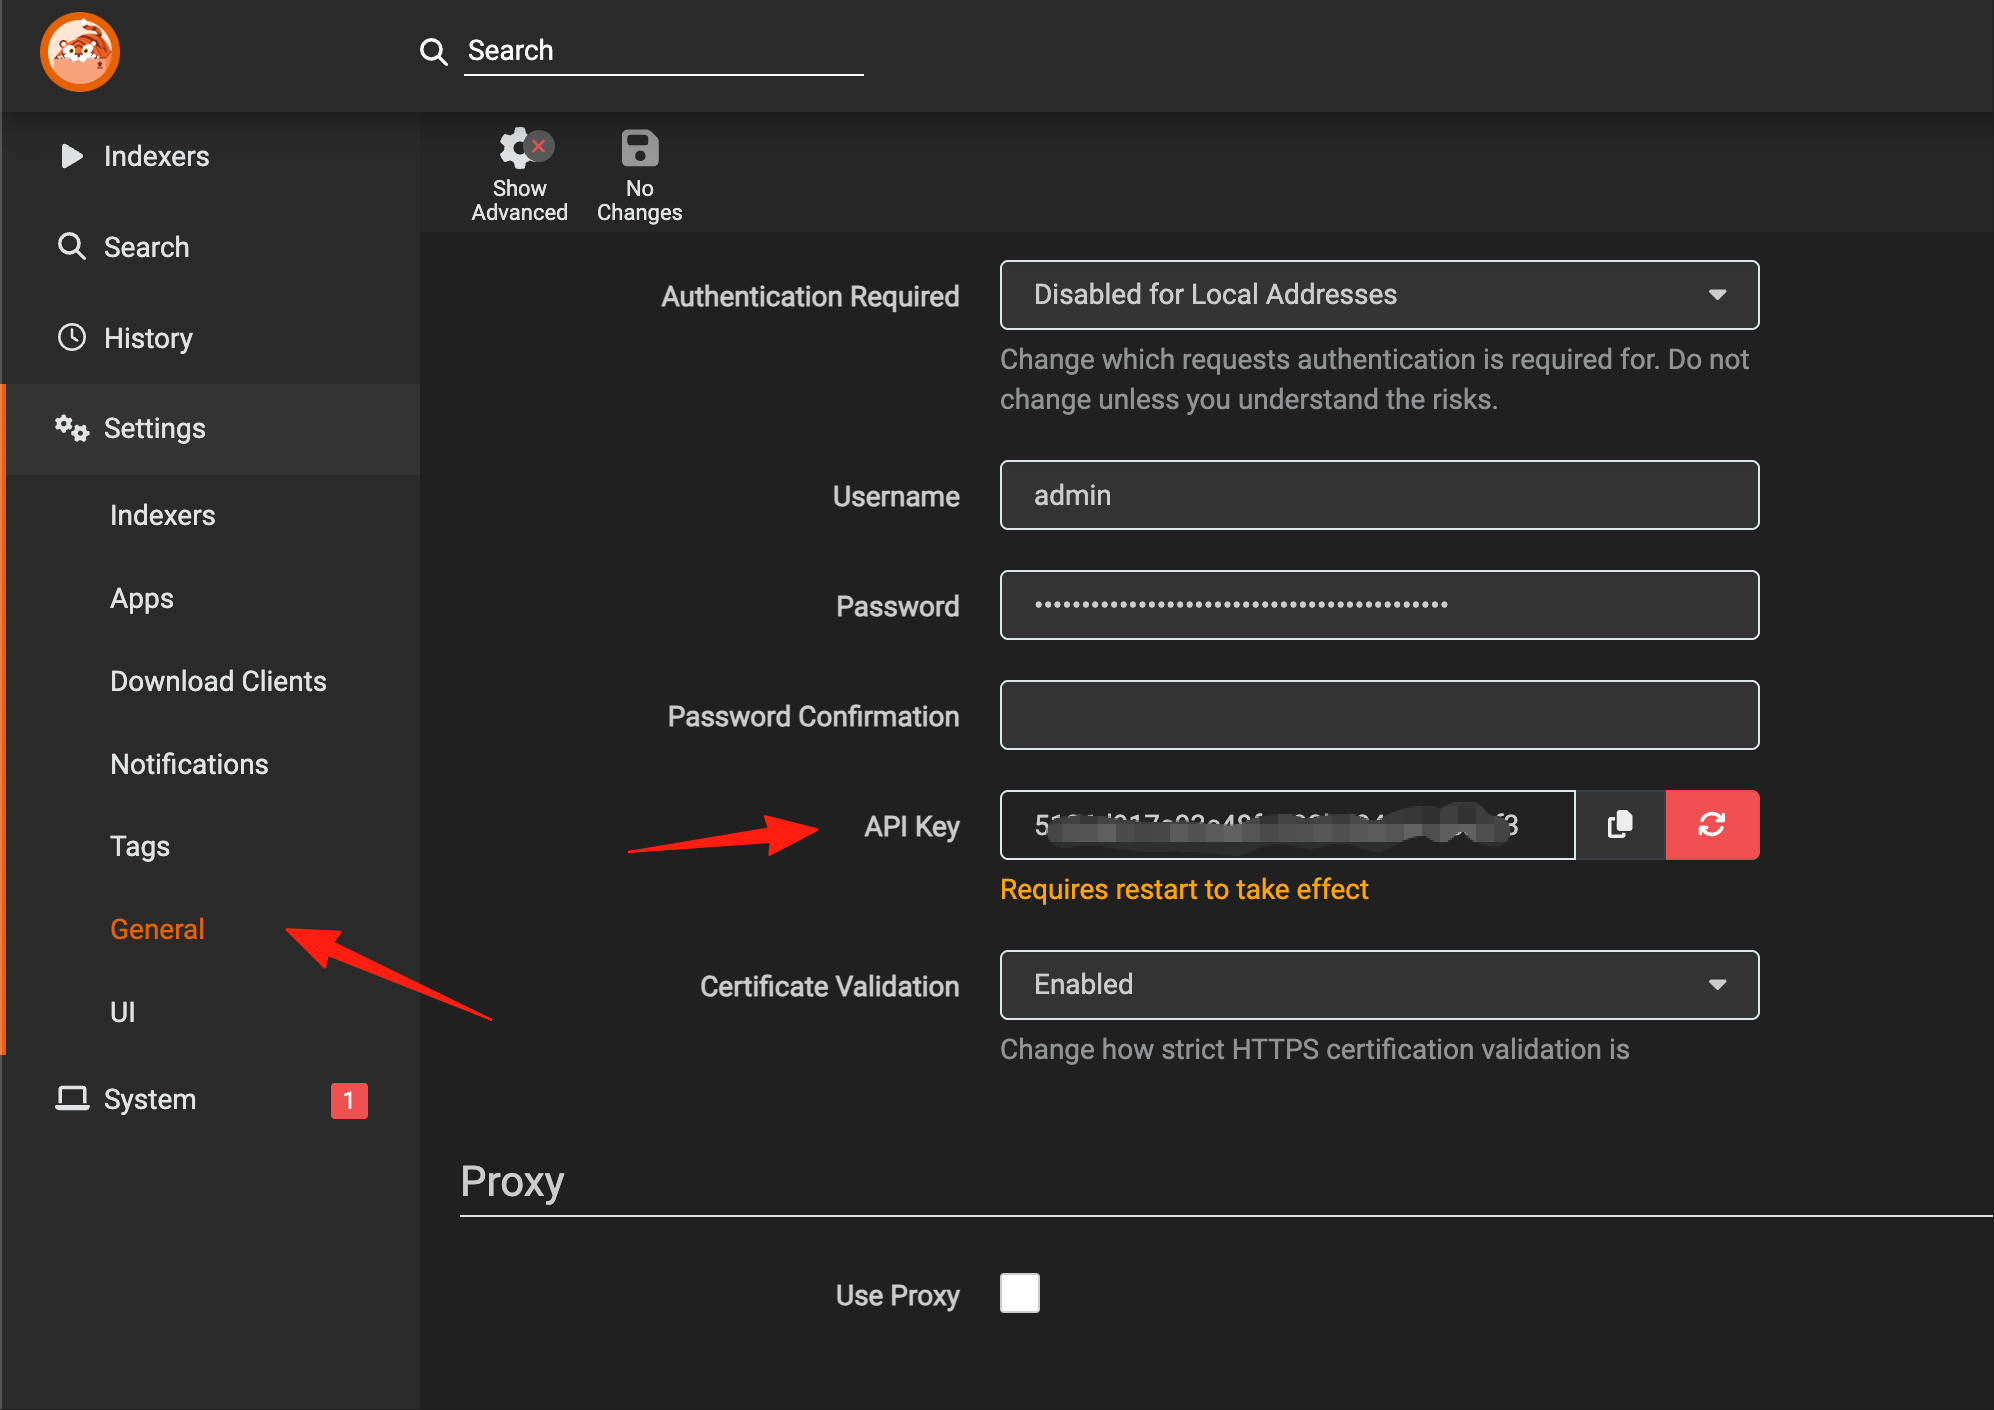
Task: Open the top-level Indexers menu item
Action: (x=210, y=156)
